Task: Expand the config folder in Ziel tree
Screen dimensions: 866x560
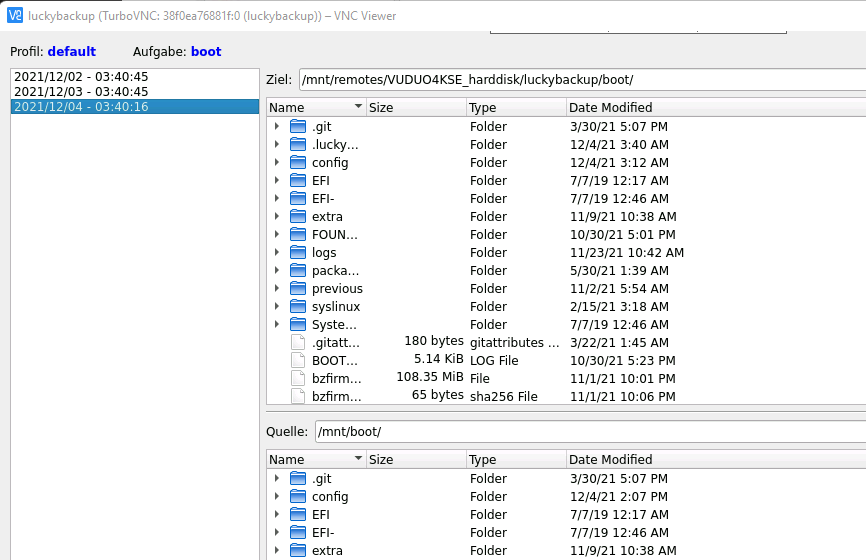Action: pyautogui.click(x=277, y=162)
